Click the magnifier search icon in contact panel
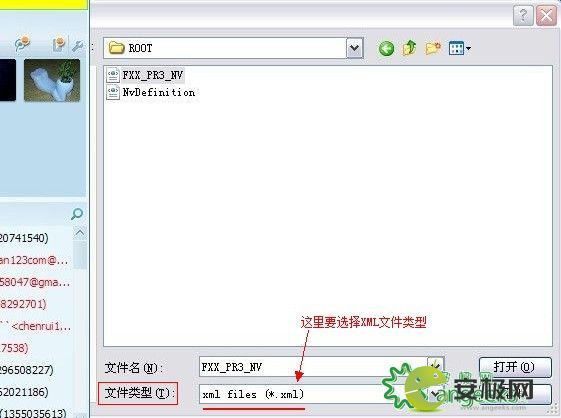Viewport: 561px width, 418px height. coord(77,214)
